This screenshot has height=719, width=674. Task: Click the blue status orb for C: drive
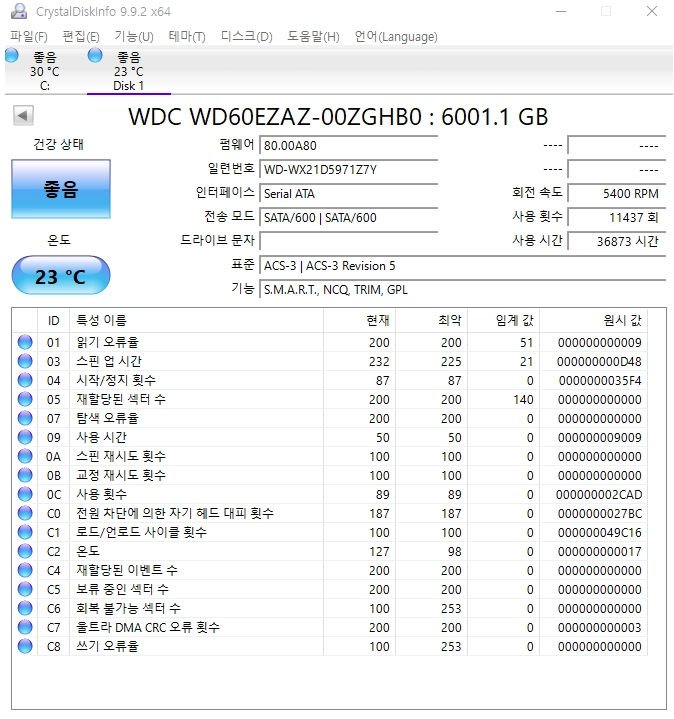(x=11, y=55)
